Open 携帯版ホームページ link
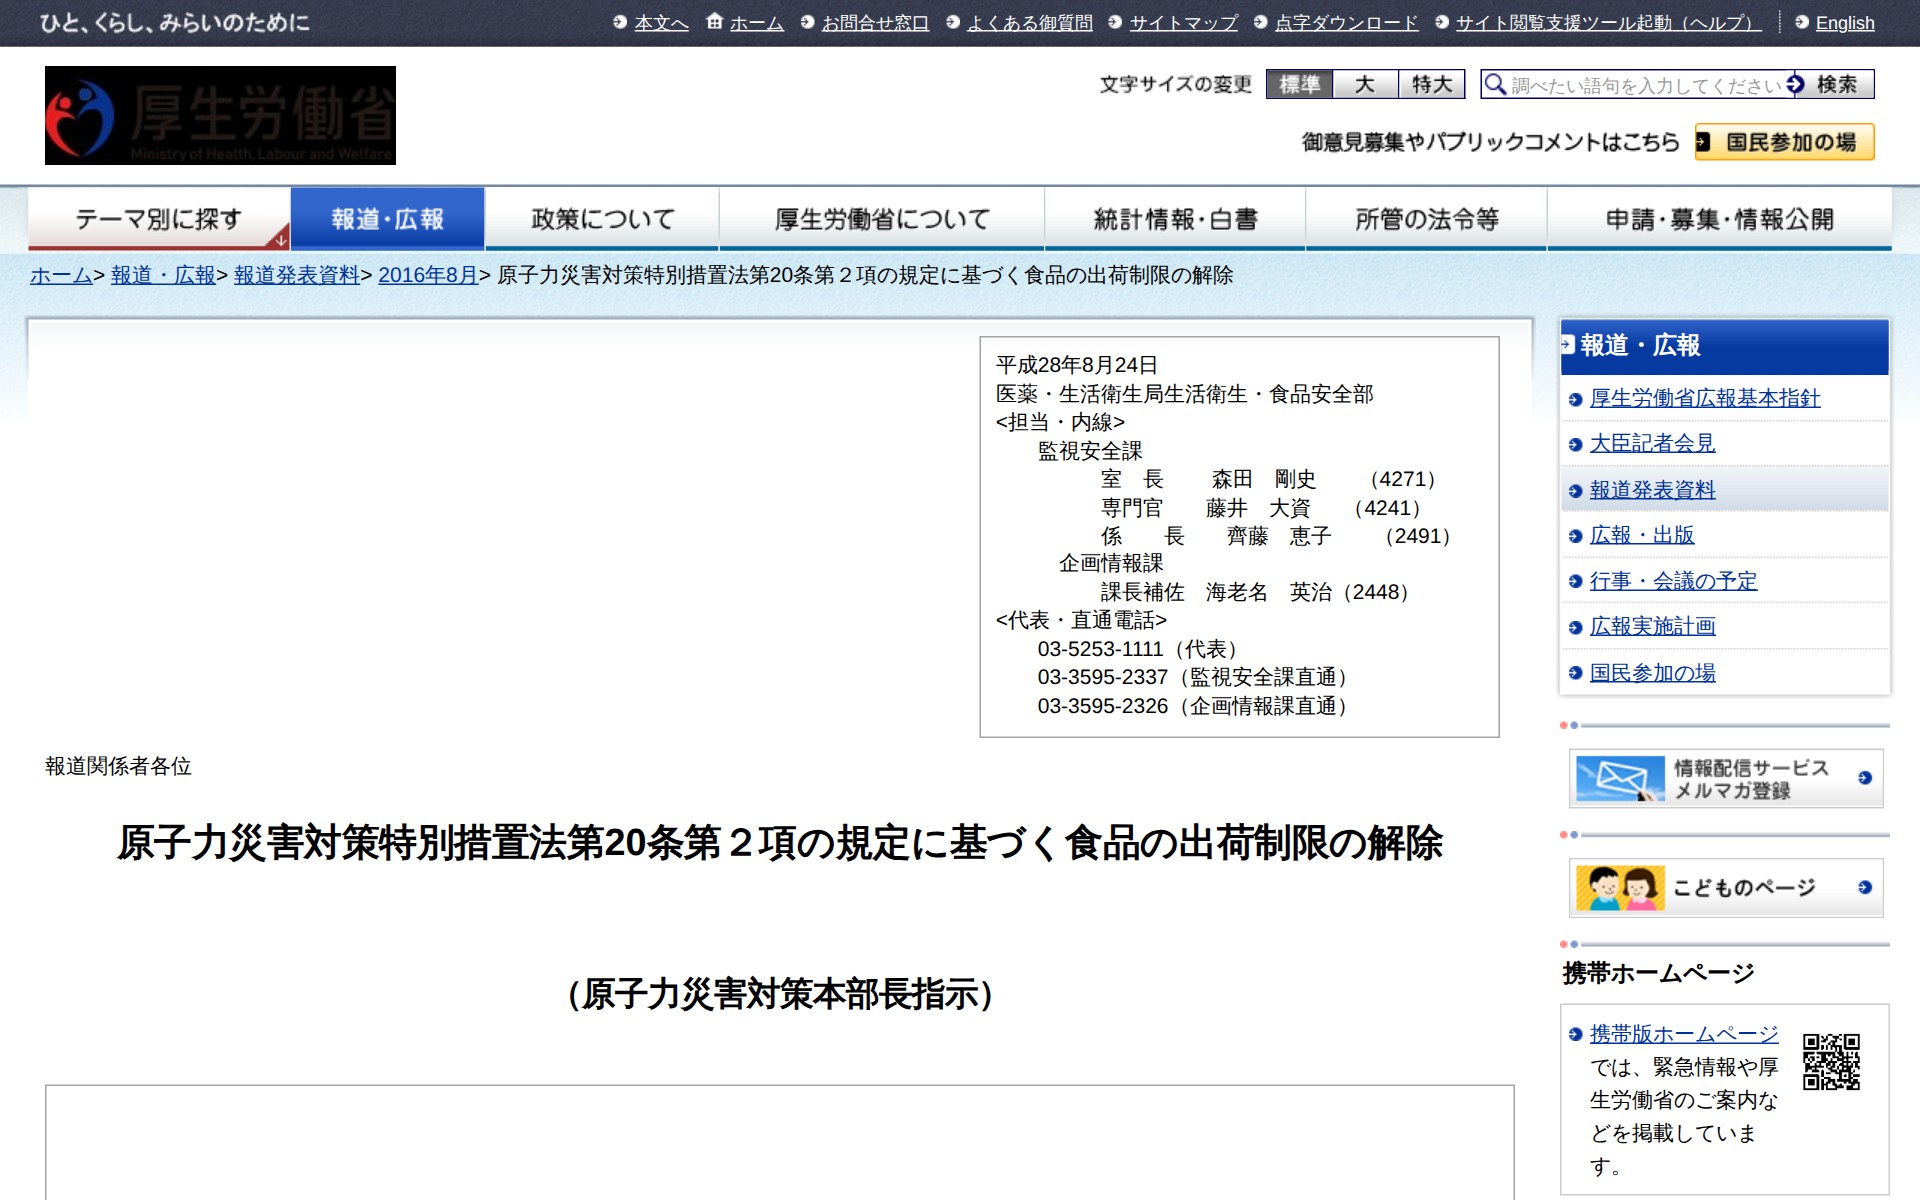The width and height of the screenshot is (1920, 1200). 1684,1033
